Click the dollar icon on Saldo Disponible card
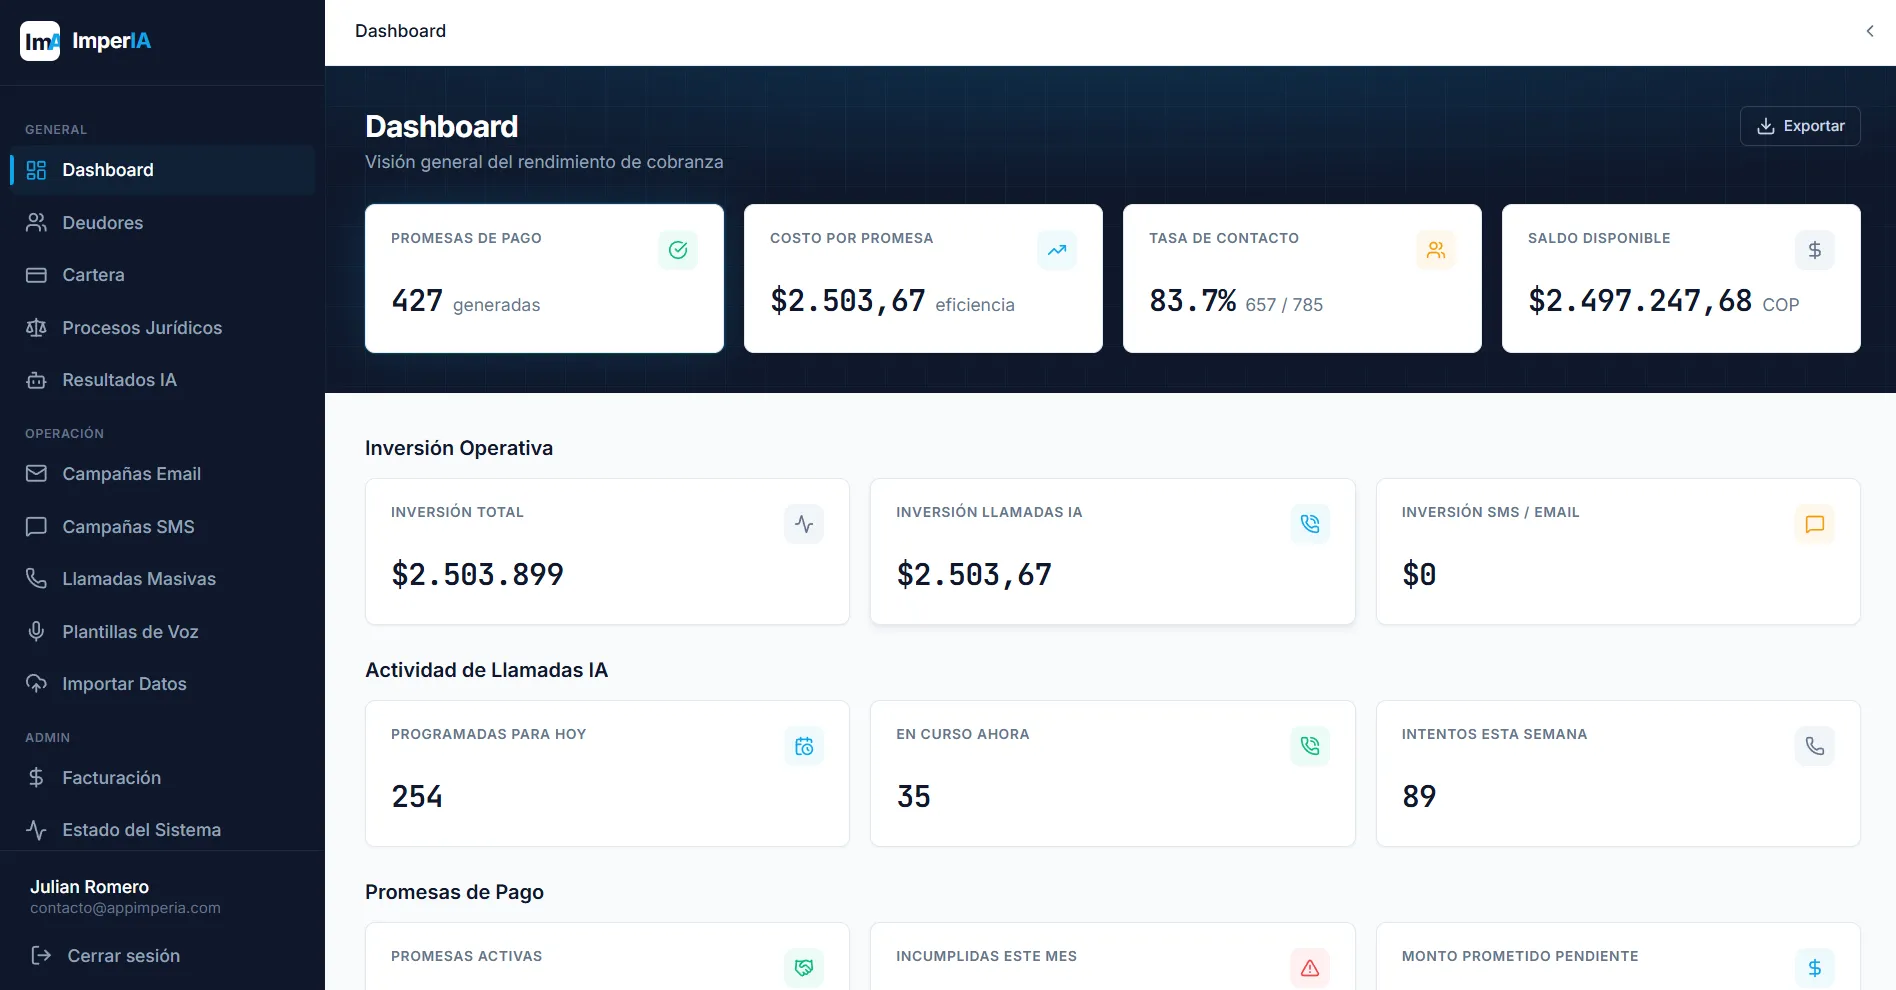The height and width of the screenshot is (990, 1896). click(1815, 250)
